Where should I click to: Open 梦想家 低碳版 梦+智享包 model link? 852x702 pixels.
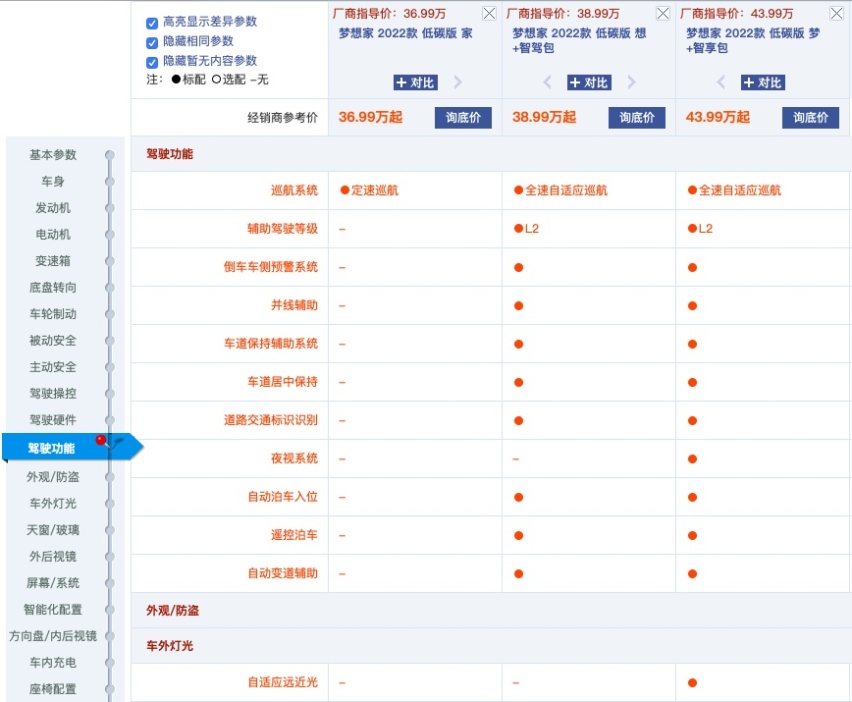click(x=753, y=40)
